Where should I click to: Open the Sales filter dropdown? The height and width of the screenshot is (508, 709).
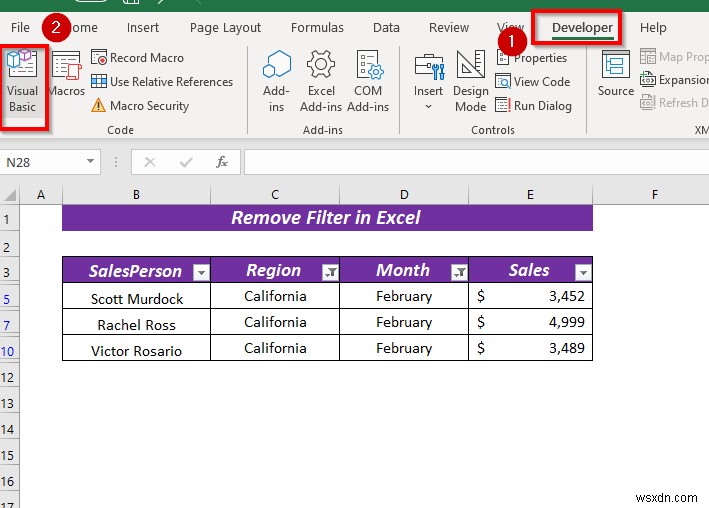coord(583,272)
